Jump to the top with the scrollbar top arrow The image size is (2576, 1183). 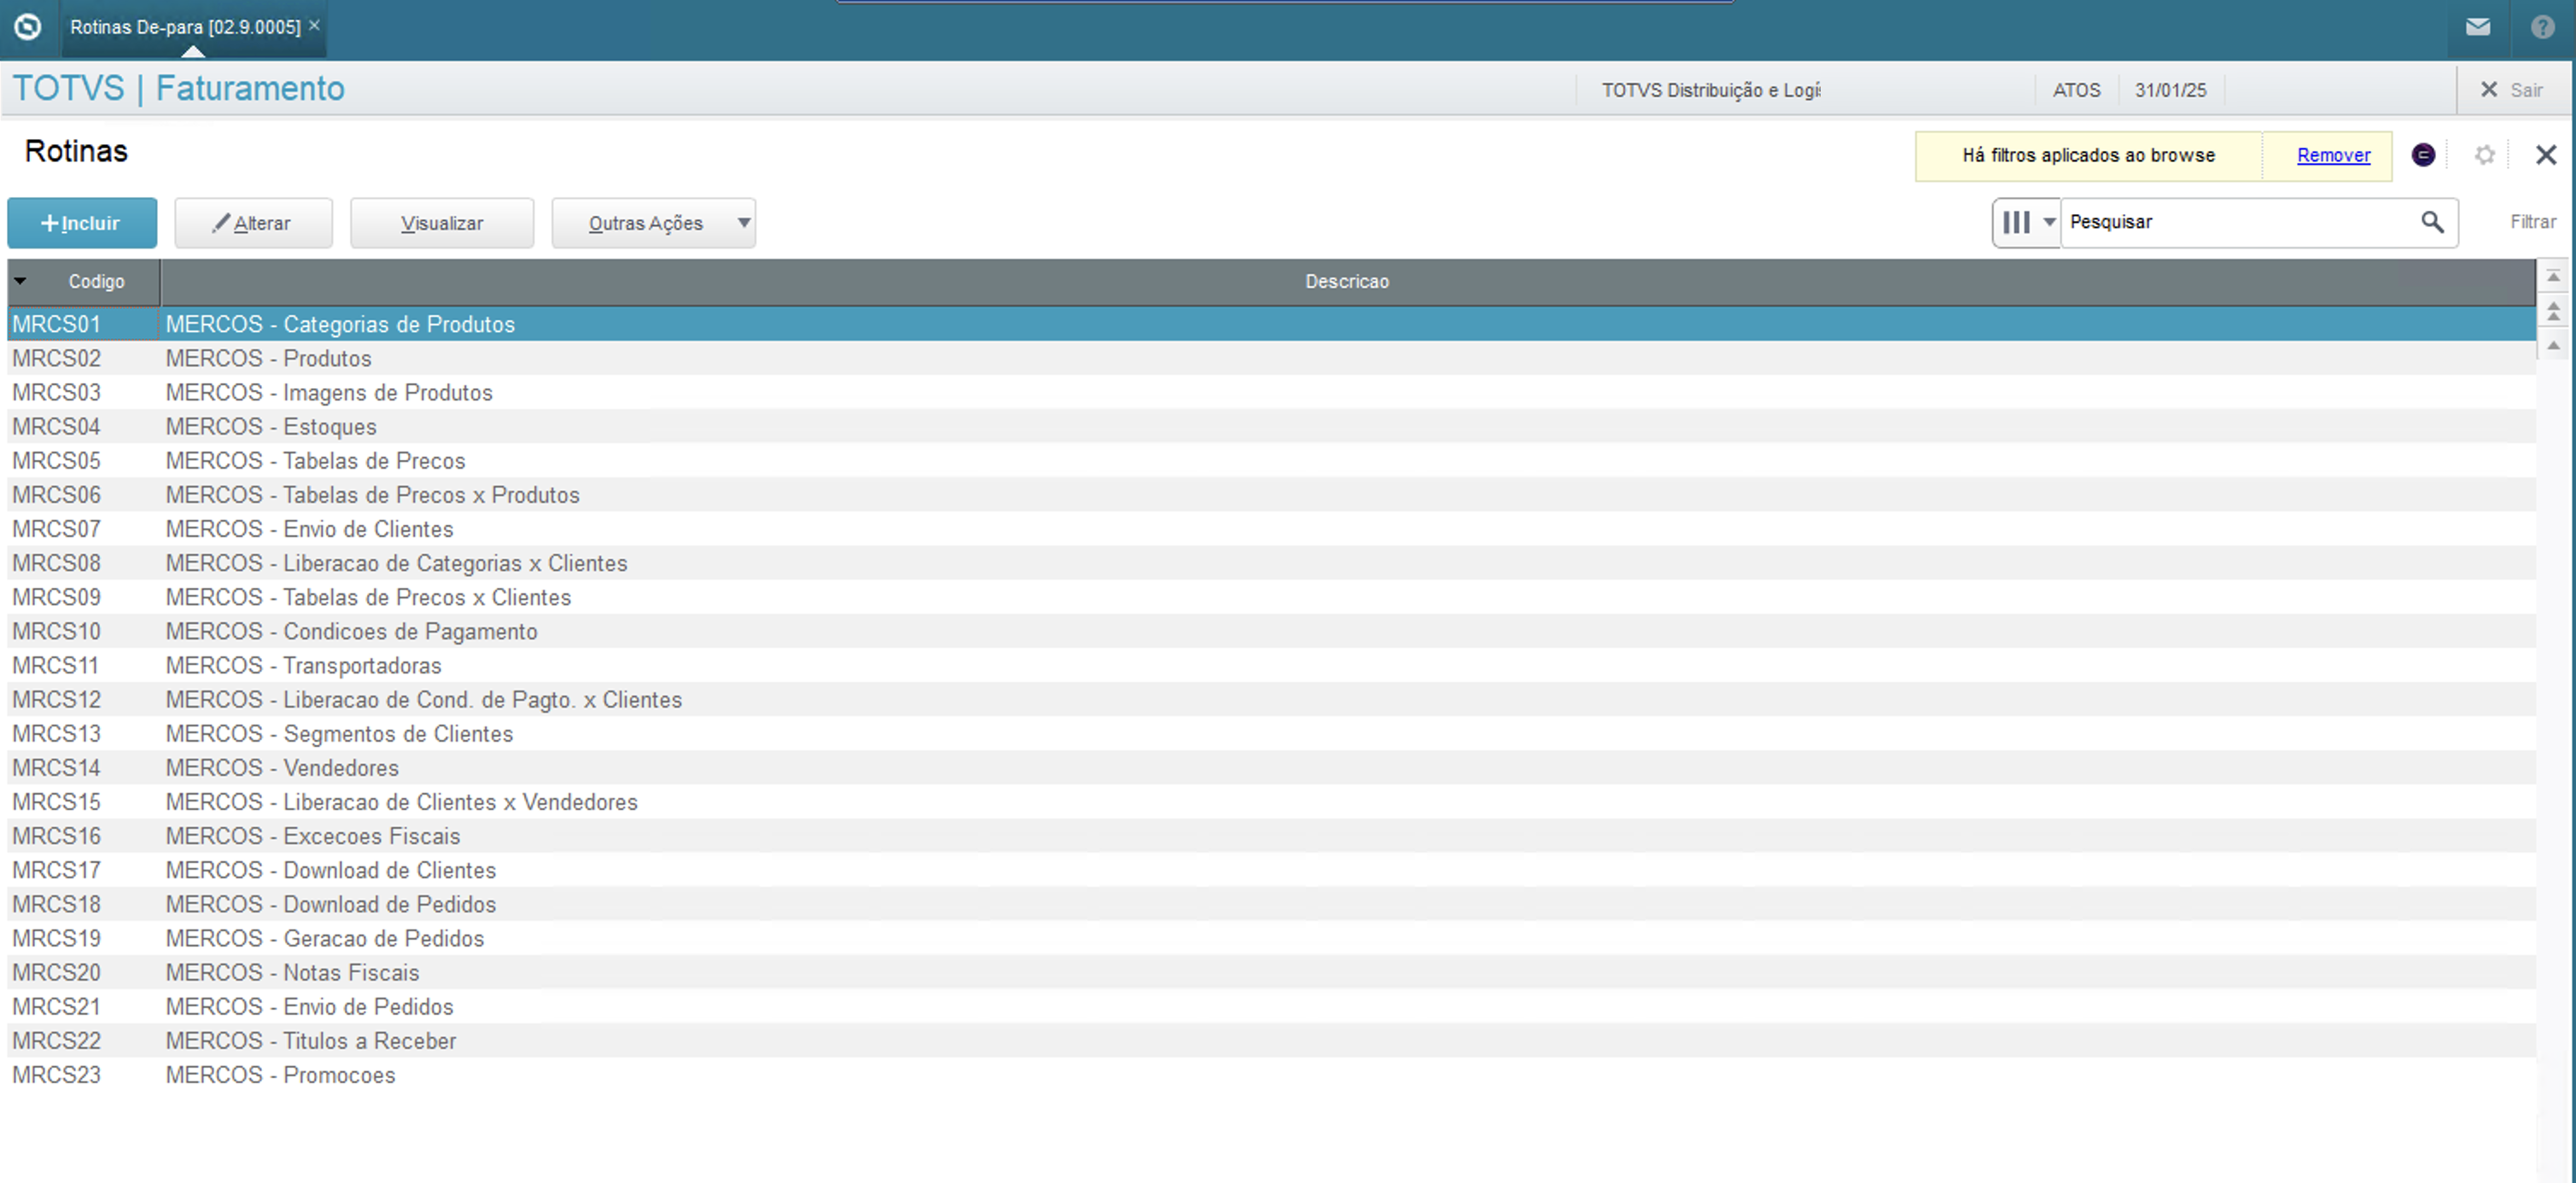[2553, 276]
